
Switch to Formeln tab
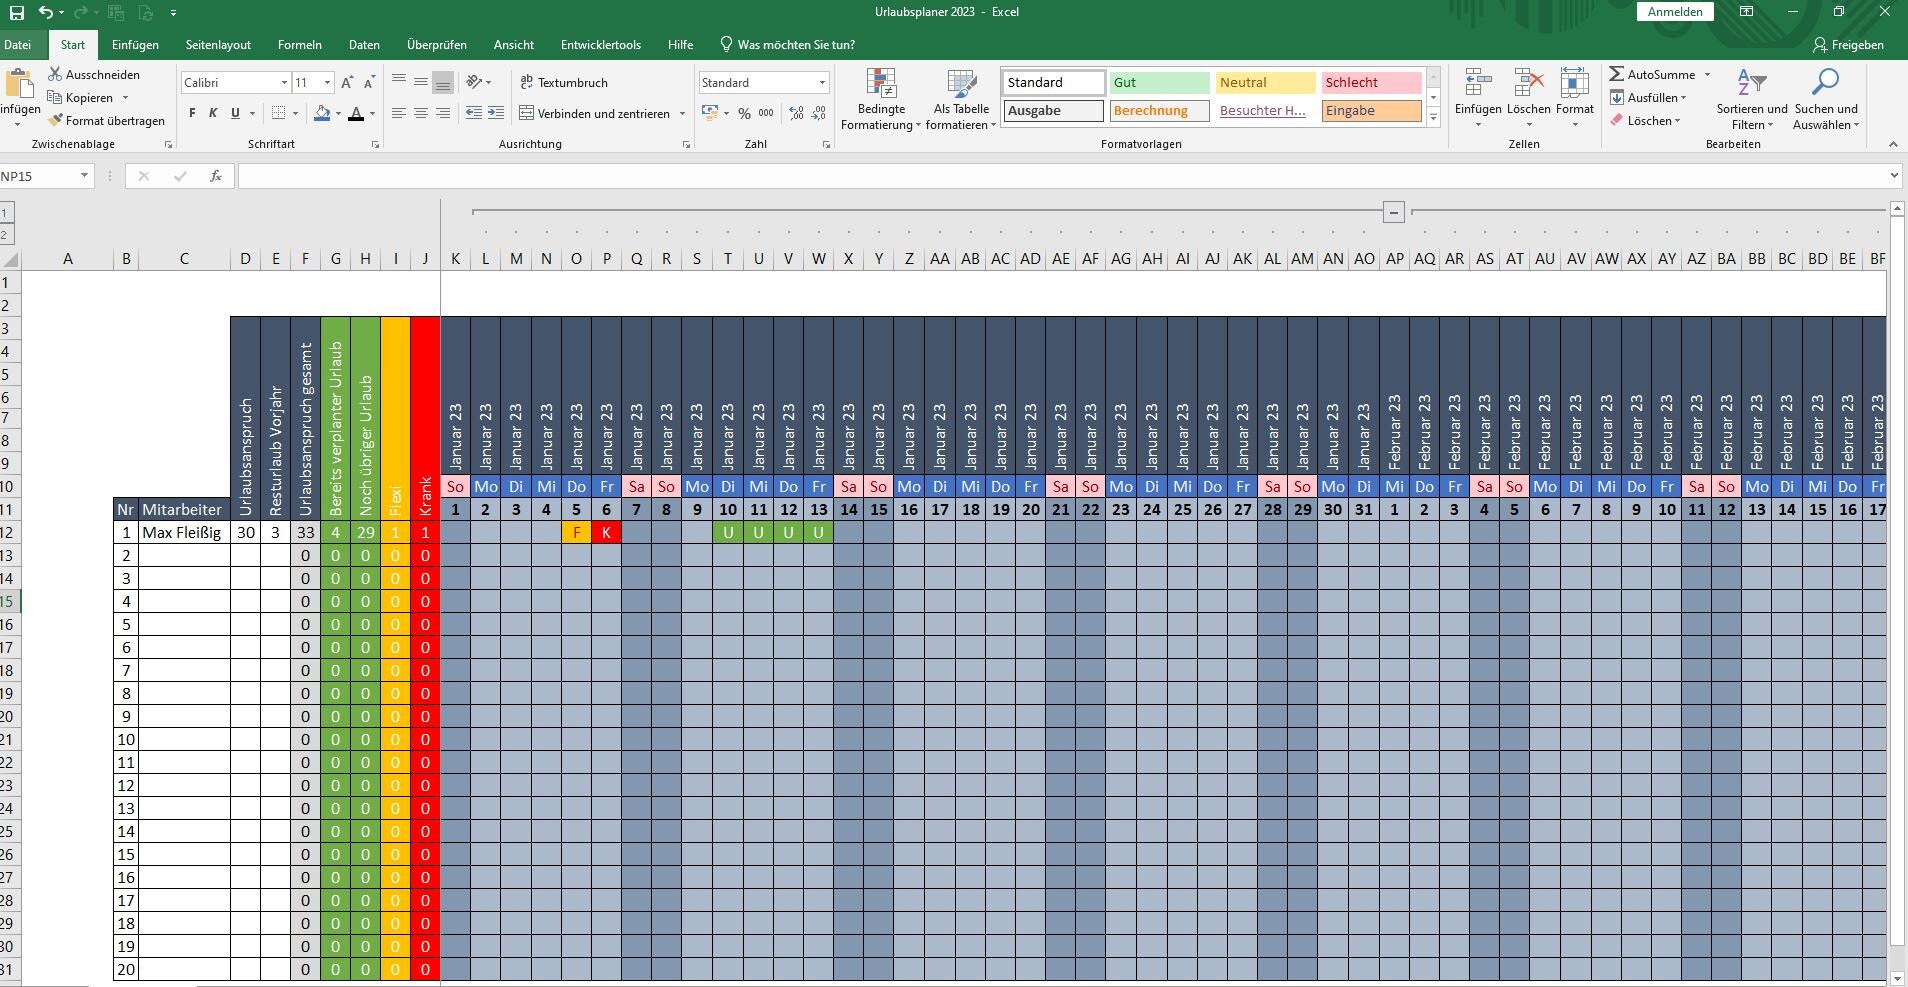300,45
